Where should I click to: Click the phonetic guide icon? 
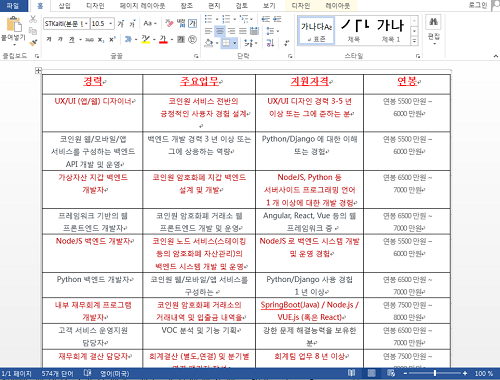[181, 23]
